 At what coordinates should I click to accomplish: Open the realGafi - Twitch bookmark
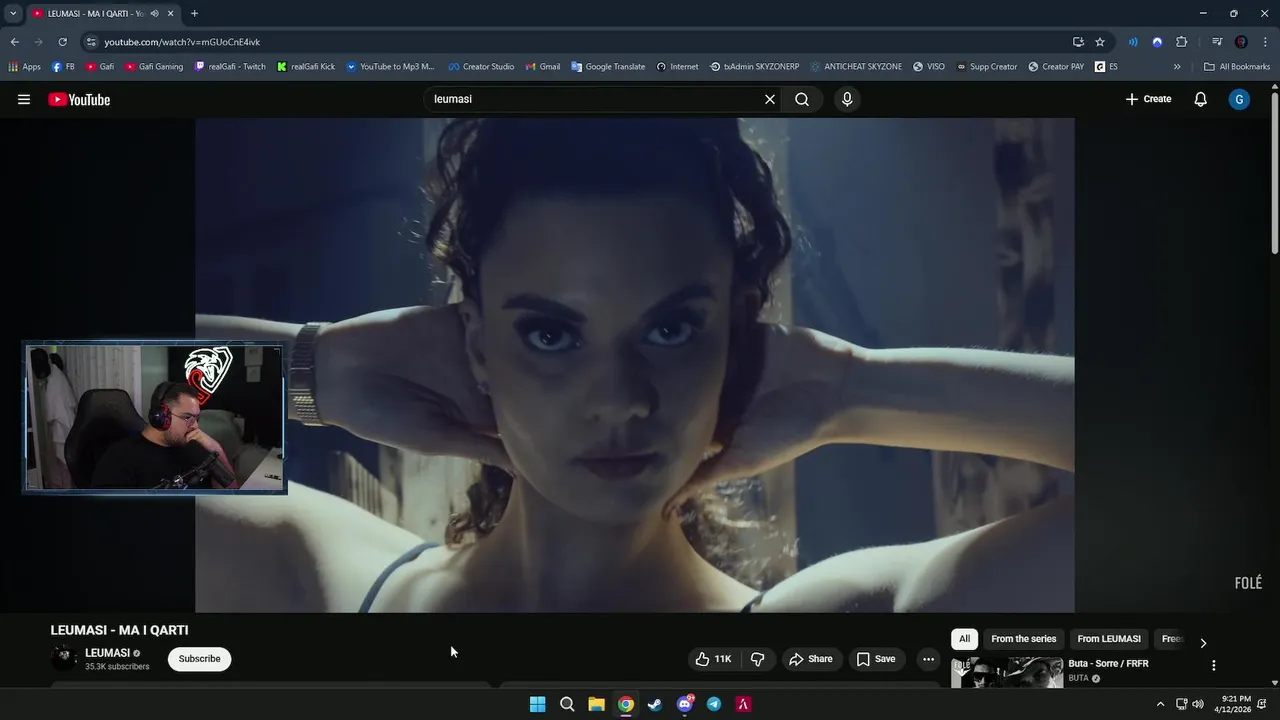click(x=231, y=67)
